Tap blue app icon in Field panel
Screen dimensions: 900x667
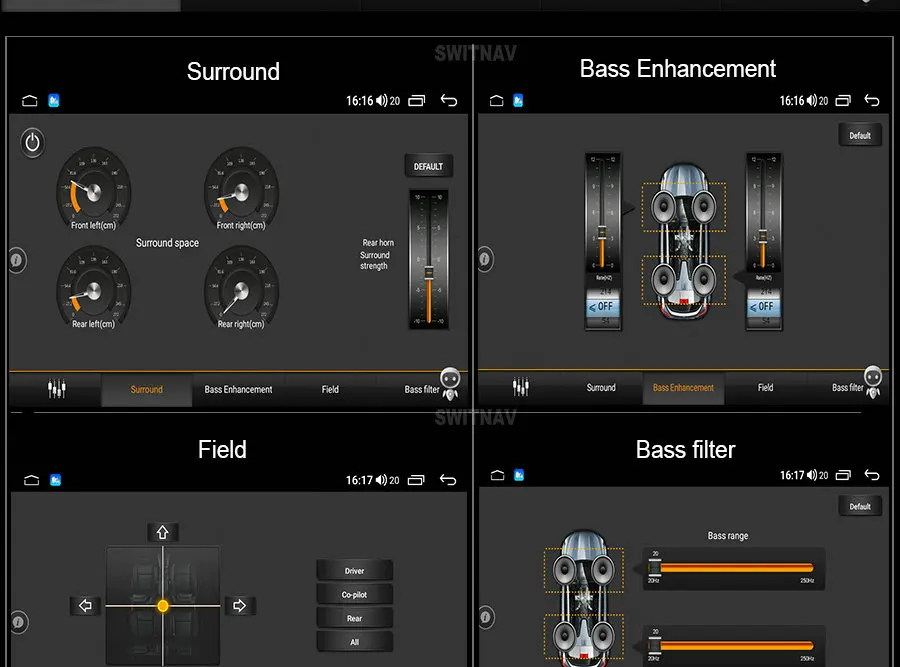point(56,480)
